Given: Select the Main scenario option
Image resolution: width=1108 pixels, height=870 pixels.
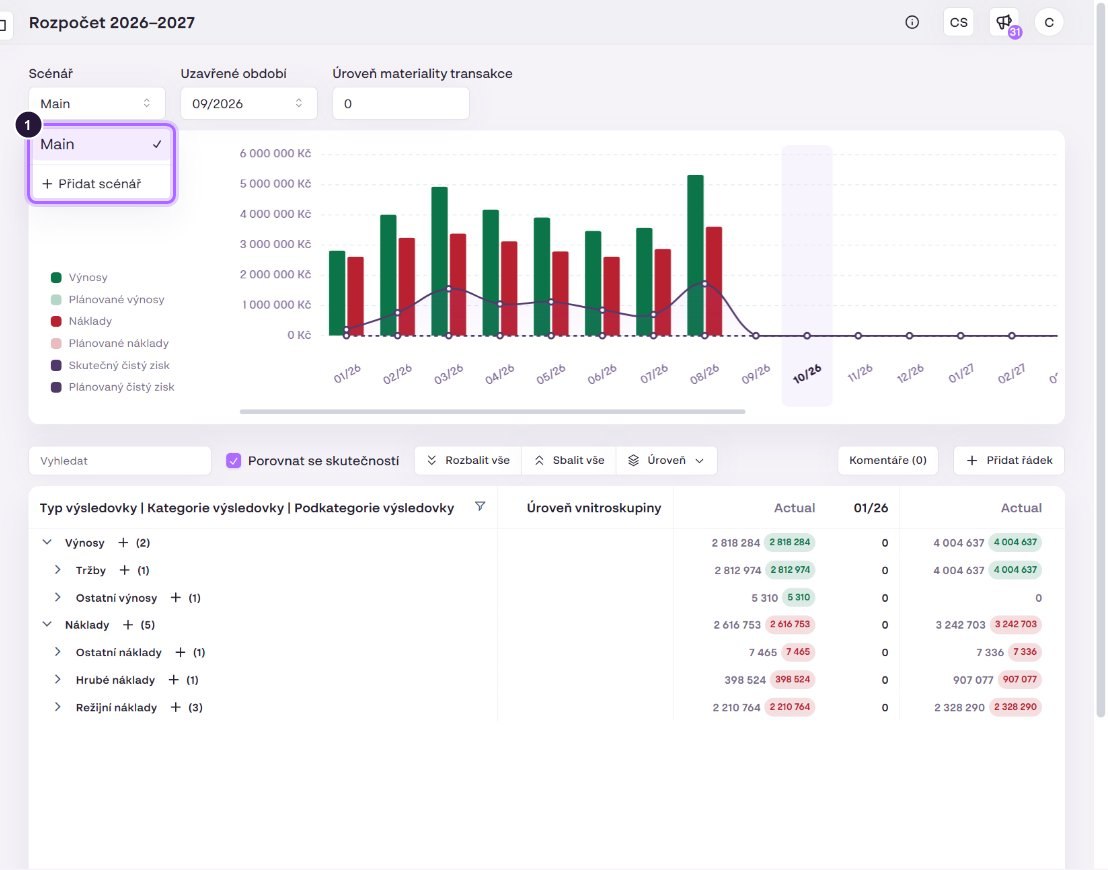Looking at the screenshot, I should [x=101, y=144].
